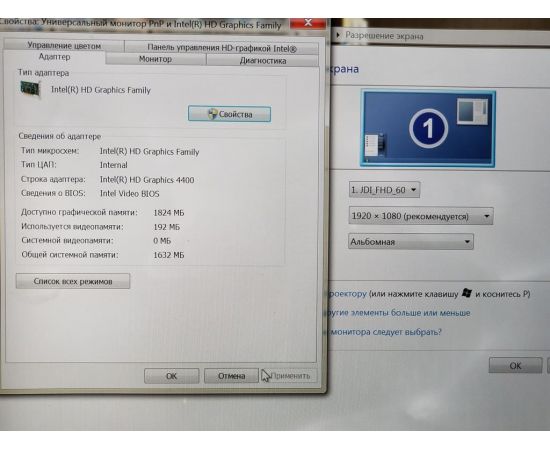
Task: Click link about making elements bigger or smaller
Action: pos(399,313)
